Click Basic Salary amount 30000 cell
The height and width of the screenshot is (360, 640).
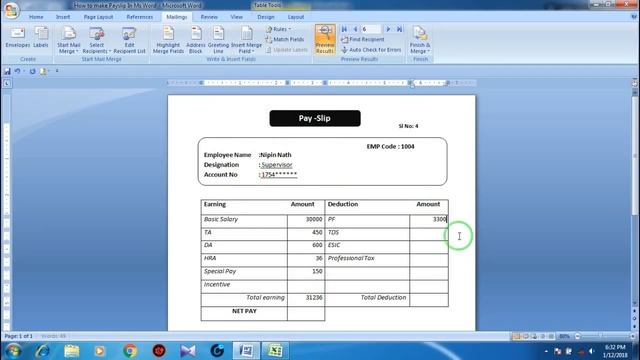point(306,221)
